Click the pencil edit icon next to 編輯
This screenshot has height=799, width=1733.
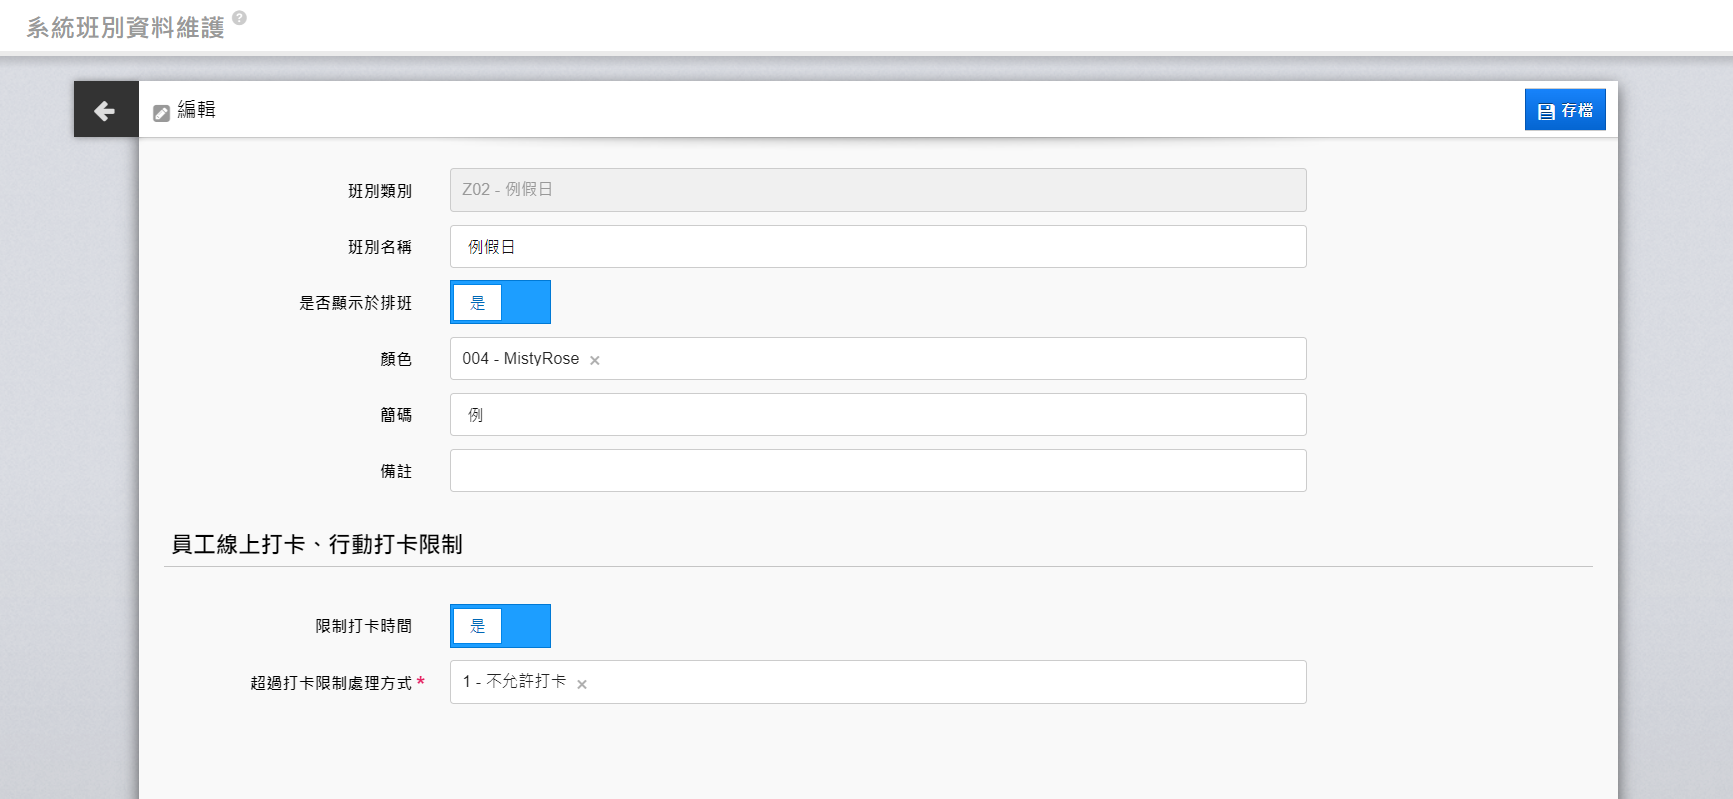point(161,113)
